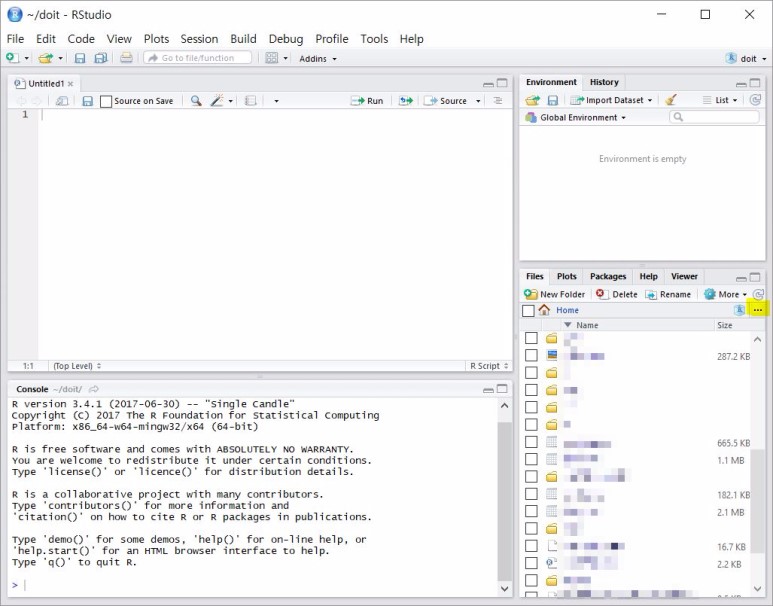773x606 pixels.
Task: Click Show in new window icon in editor
Action: pos(62,101)
